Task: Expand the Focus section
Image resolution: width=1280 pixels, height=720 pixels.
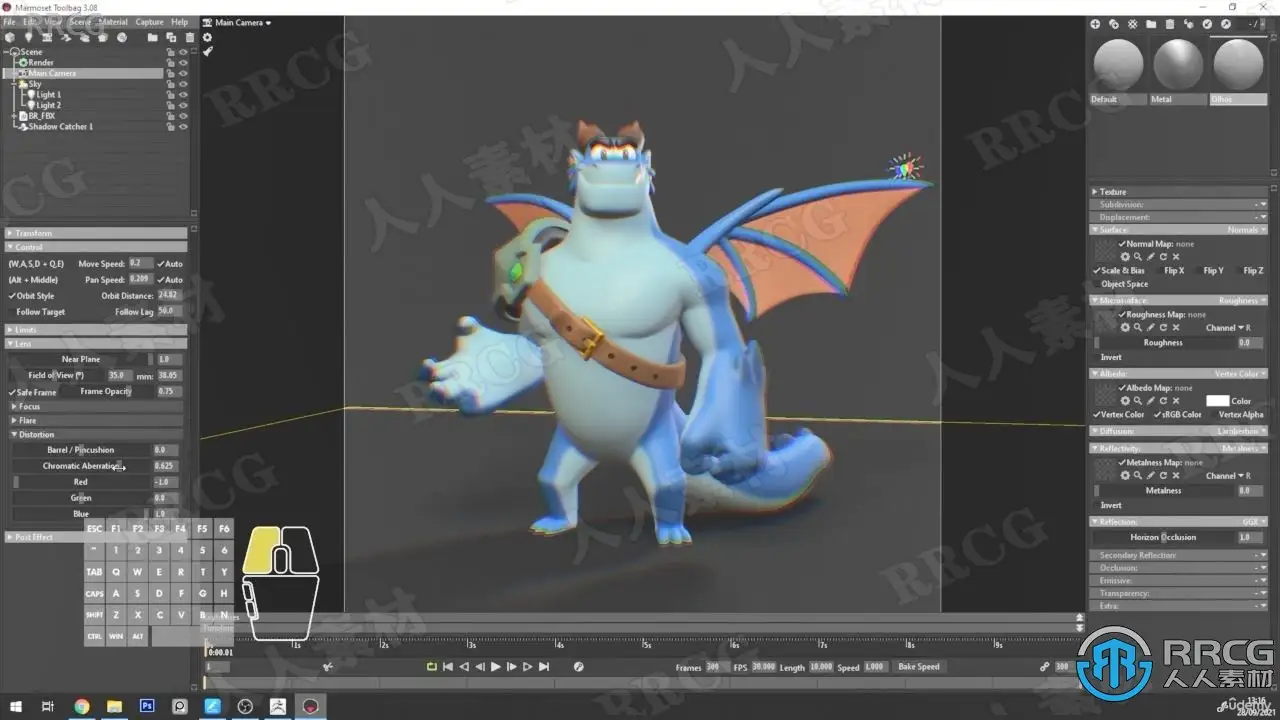Action: click(x=96, y=407)
